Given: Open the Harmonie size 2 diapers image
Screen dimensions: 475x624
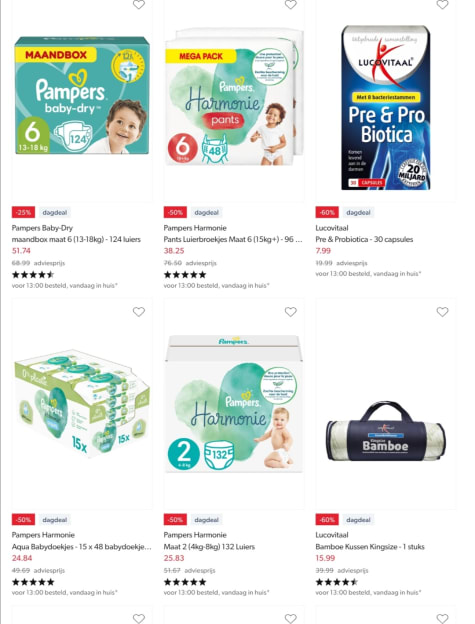Looking at the screenshot, I should tap(234, 404).
